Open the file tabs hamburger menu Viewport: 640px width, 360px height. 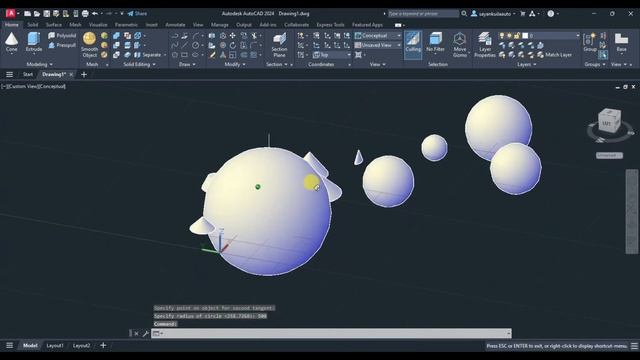pyautogui.click(x=9, y=74)
